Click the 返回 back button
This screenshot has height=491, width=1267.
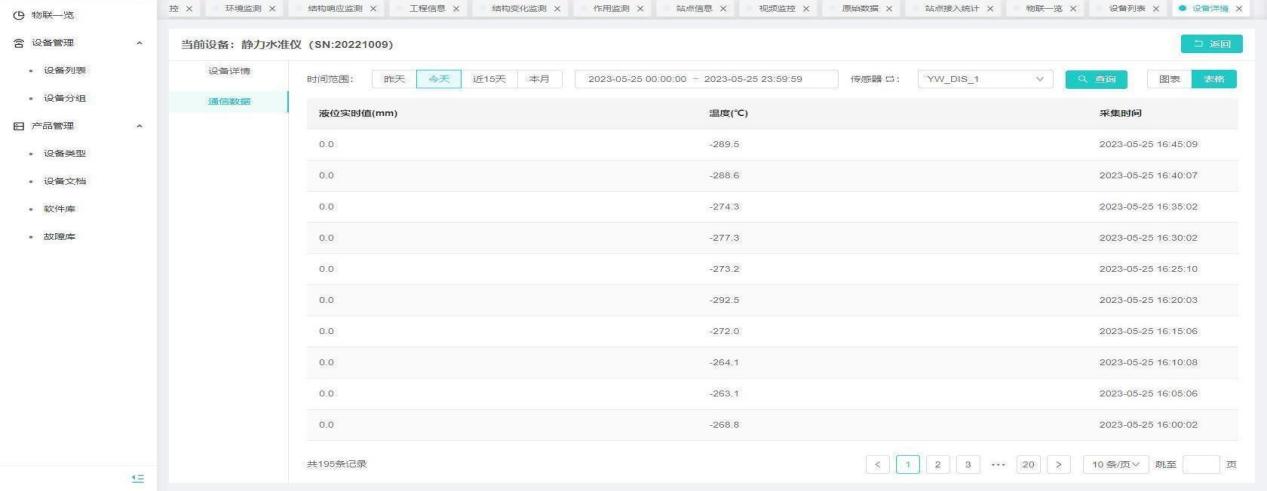[1212, 43]
